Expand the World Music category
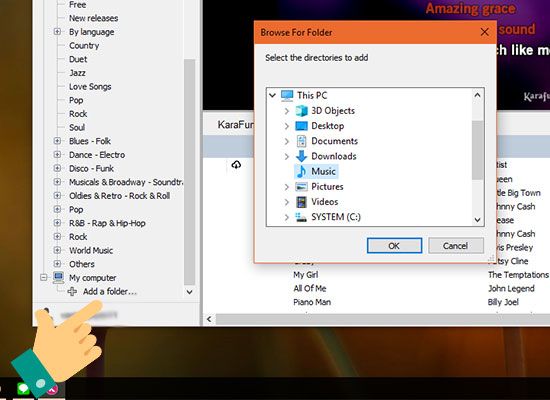Viewport: 550px width, 400px height. click(57, 250)
